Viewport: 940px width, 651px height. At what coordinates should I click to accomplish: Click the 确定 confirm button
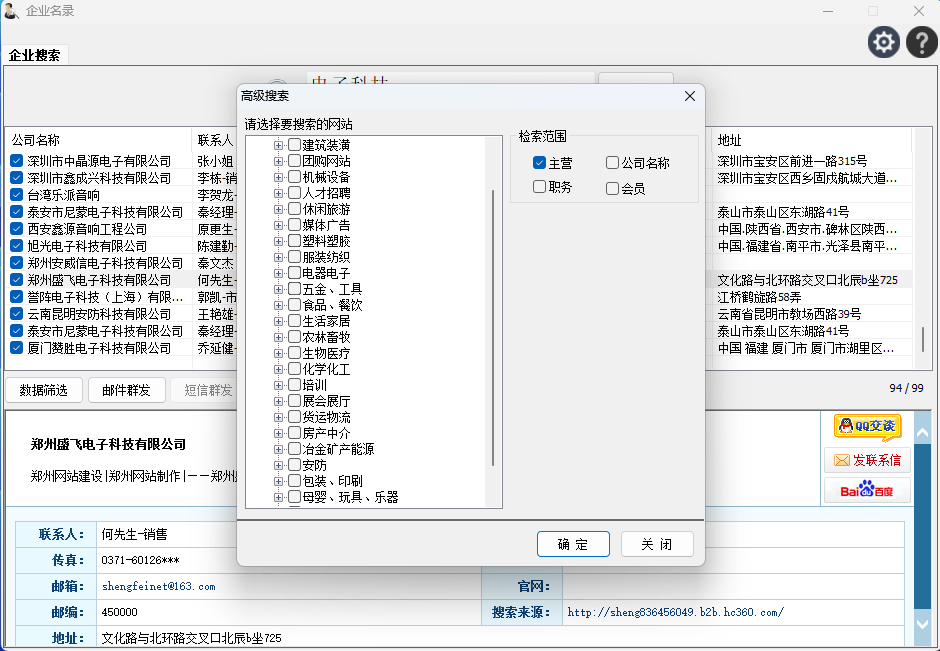pos(573,544)
